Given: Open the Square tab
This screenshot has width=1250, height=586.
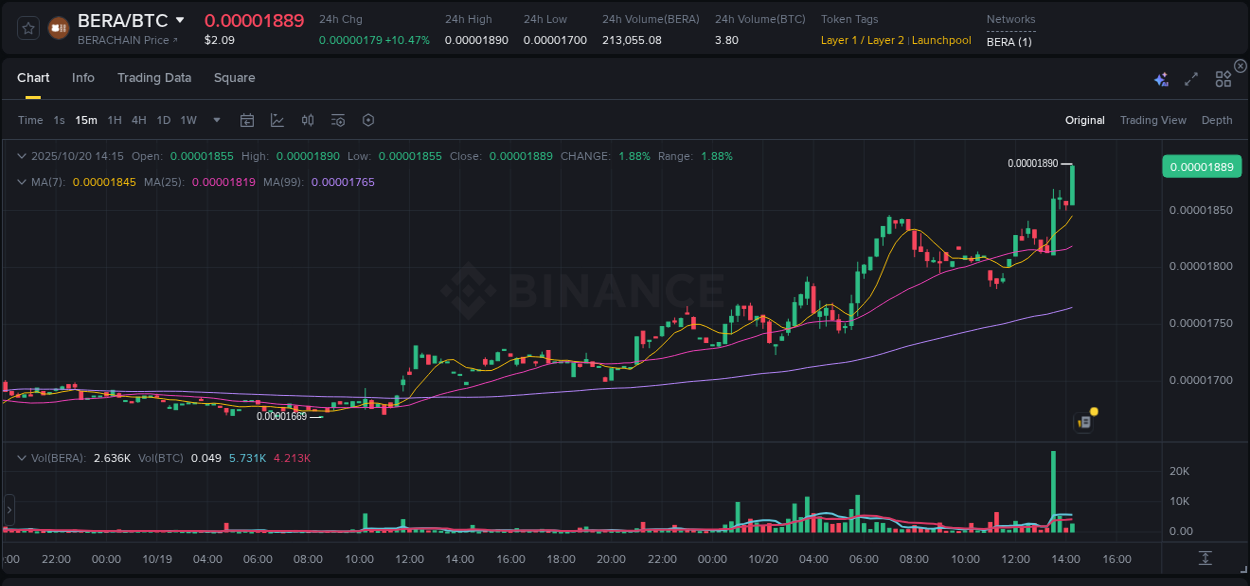Looking at the screenshot, I should (x=234, y=77).
